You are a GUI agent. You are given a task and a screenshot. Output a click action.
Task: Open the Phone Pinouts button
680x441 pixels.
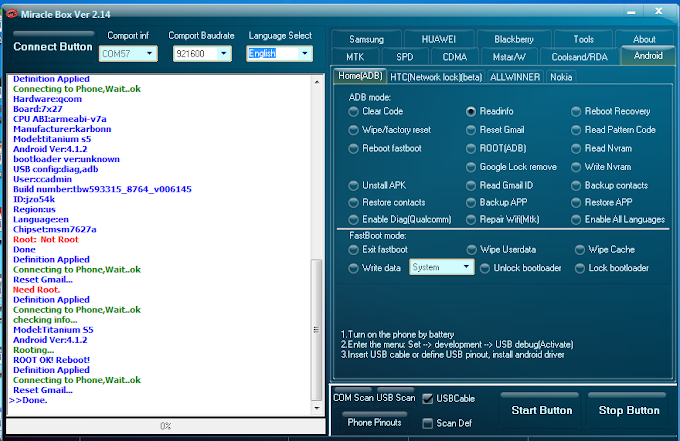(375, 422)
